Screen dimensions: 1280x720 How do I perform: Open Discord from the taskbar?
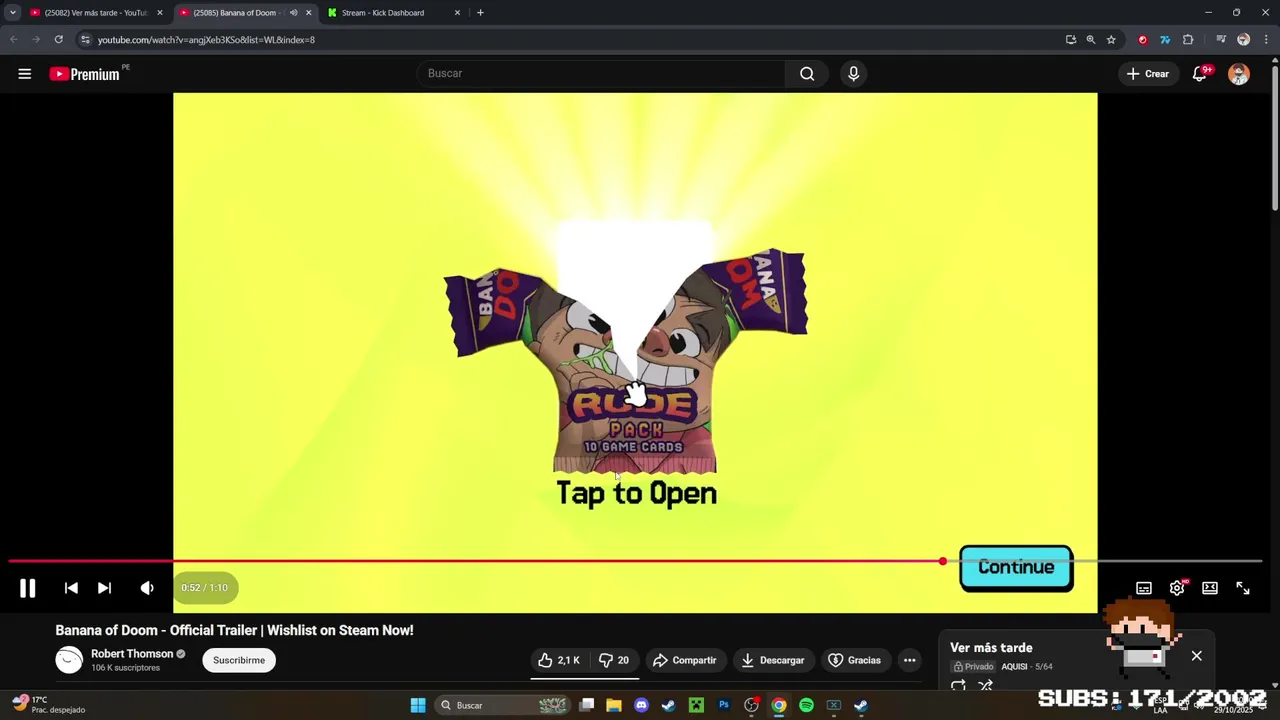[641, 705]
